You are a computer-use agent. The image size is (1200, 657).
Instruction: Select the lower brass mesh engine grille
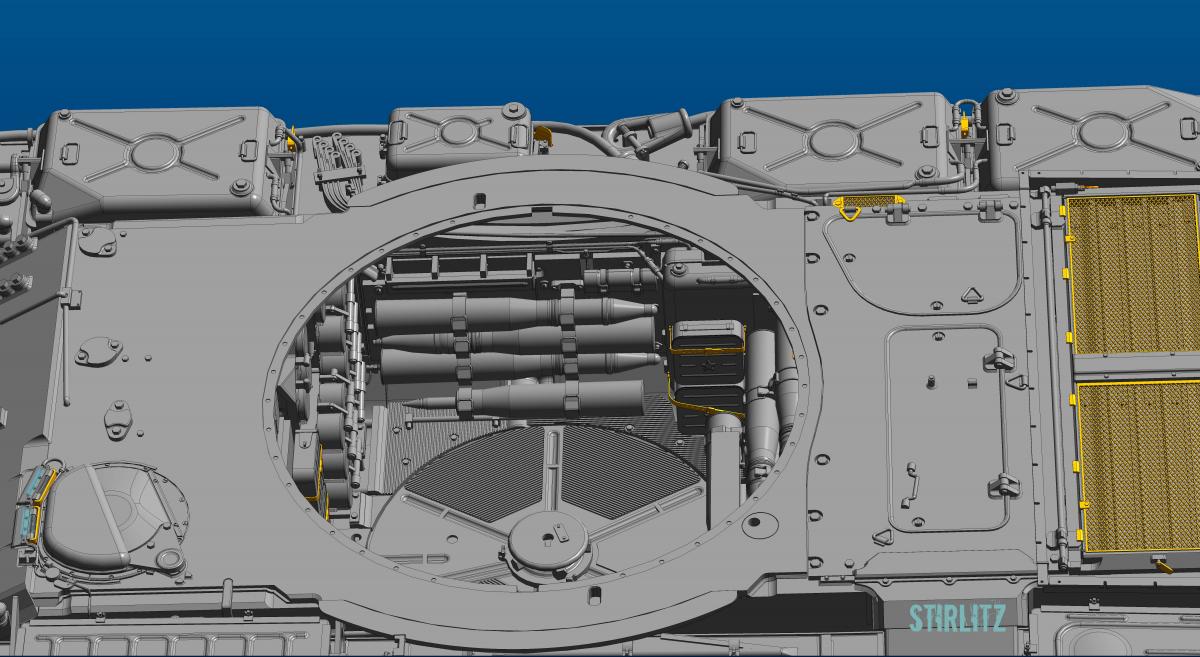tap(1139, 465)
